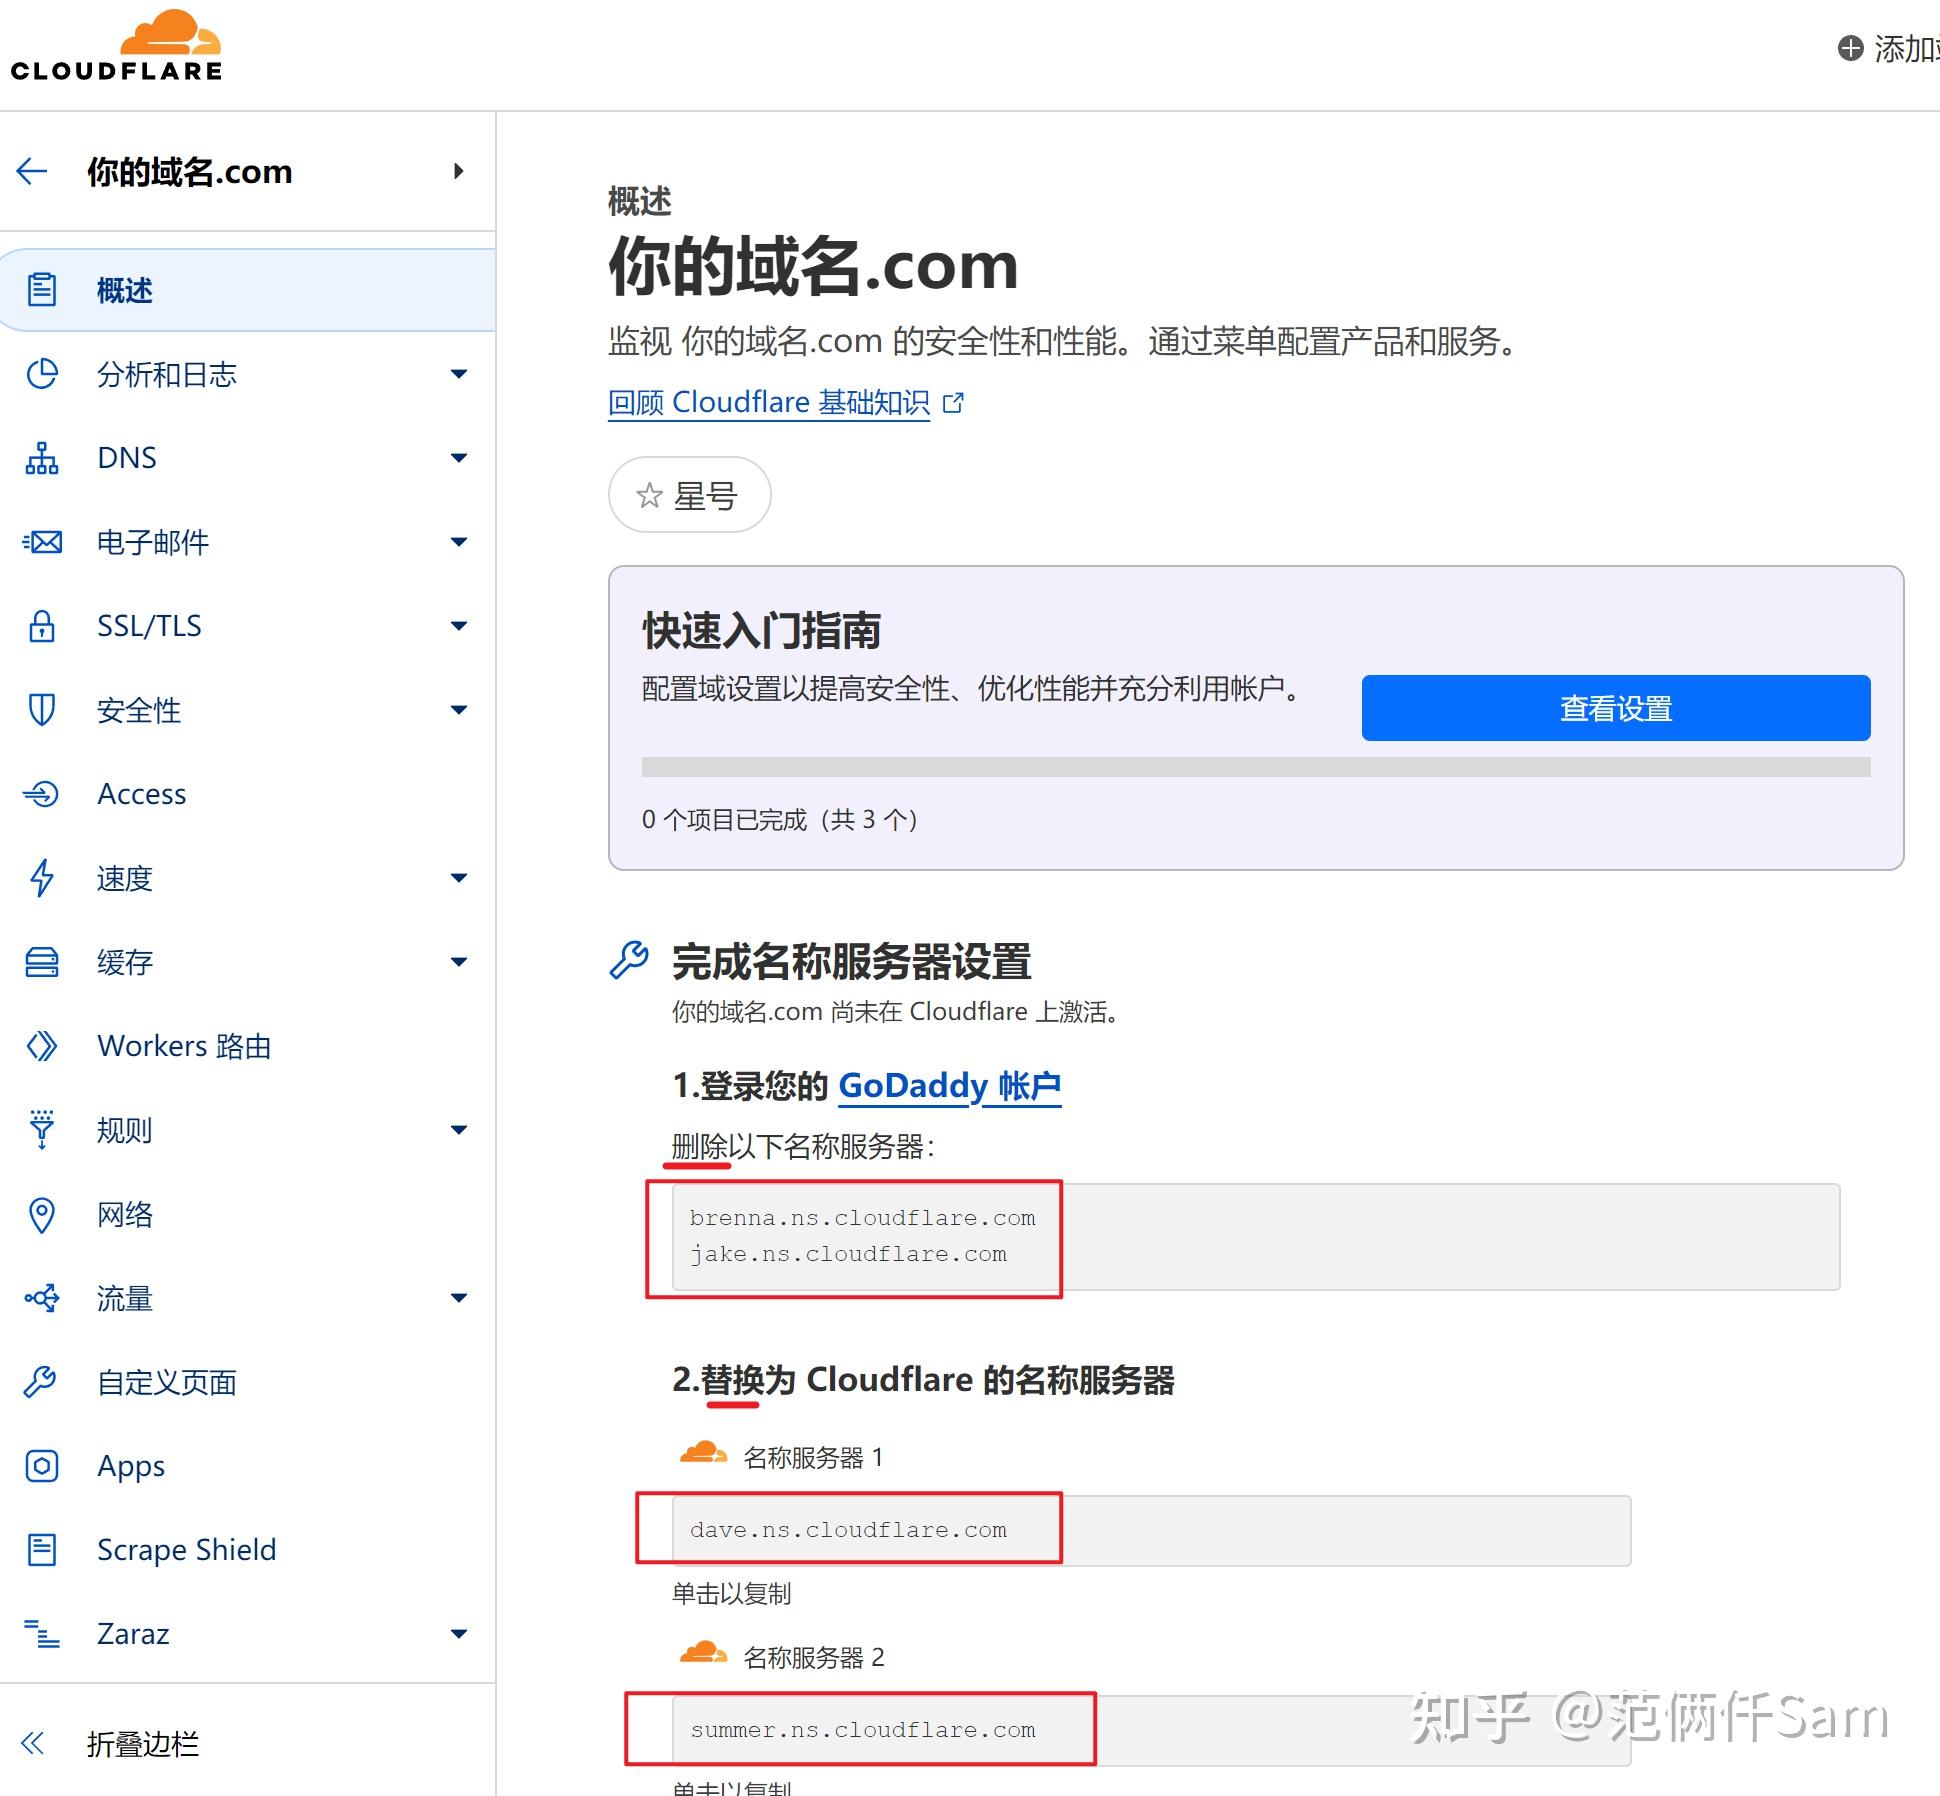Click the DNS network tree icon
This screenshot has width=1940, height=1796.
[42, 458]
